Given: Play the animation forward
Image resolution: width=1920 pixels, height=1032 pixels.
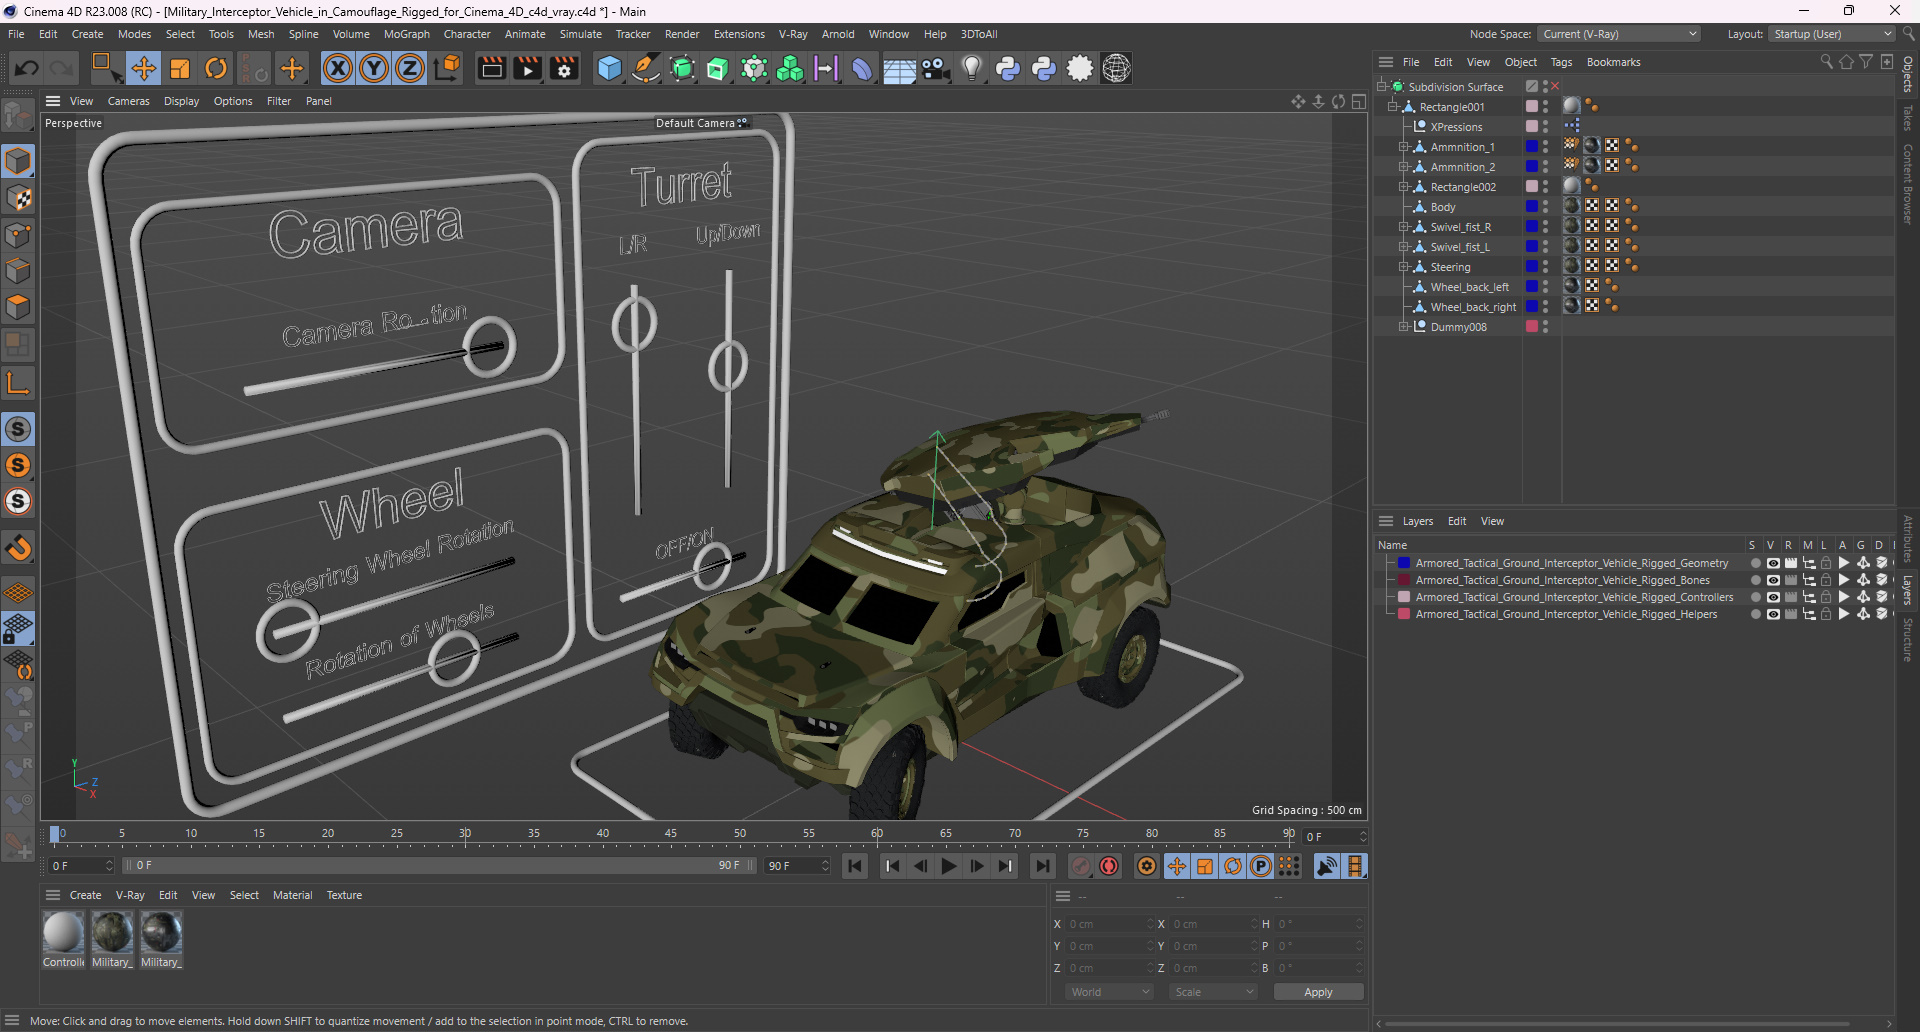Looking at the screenshot, I should click(949, 866).
